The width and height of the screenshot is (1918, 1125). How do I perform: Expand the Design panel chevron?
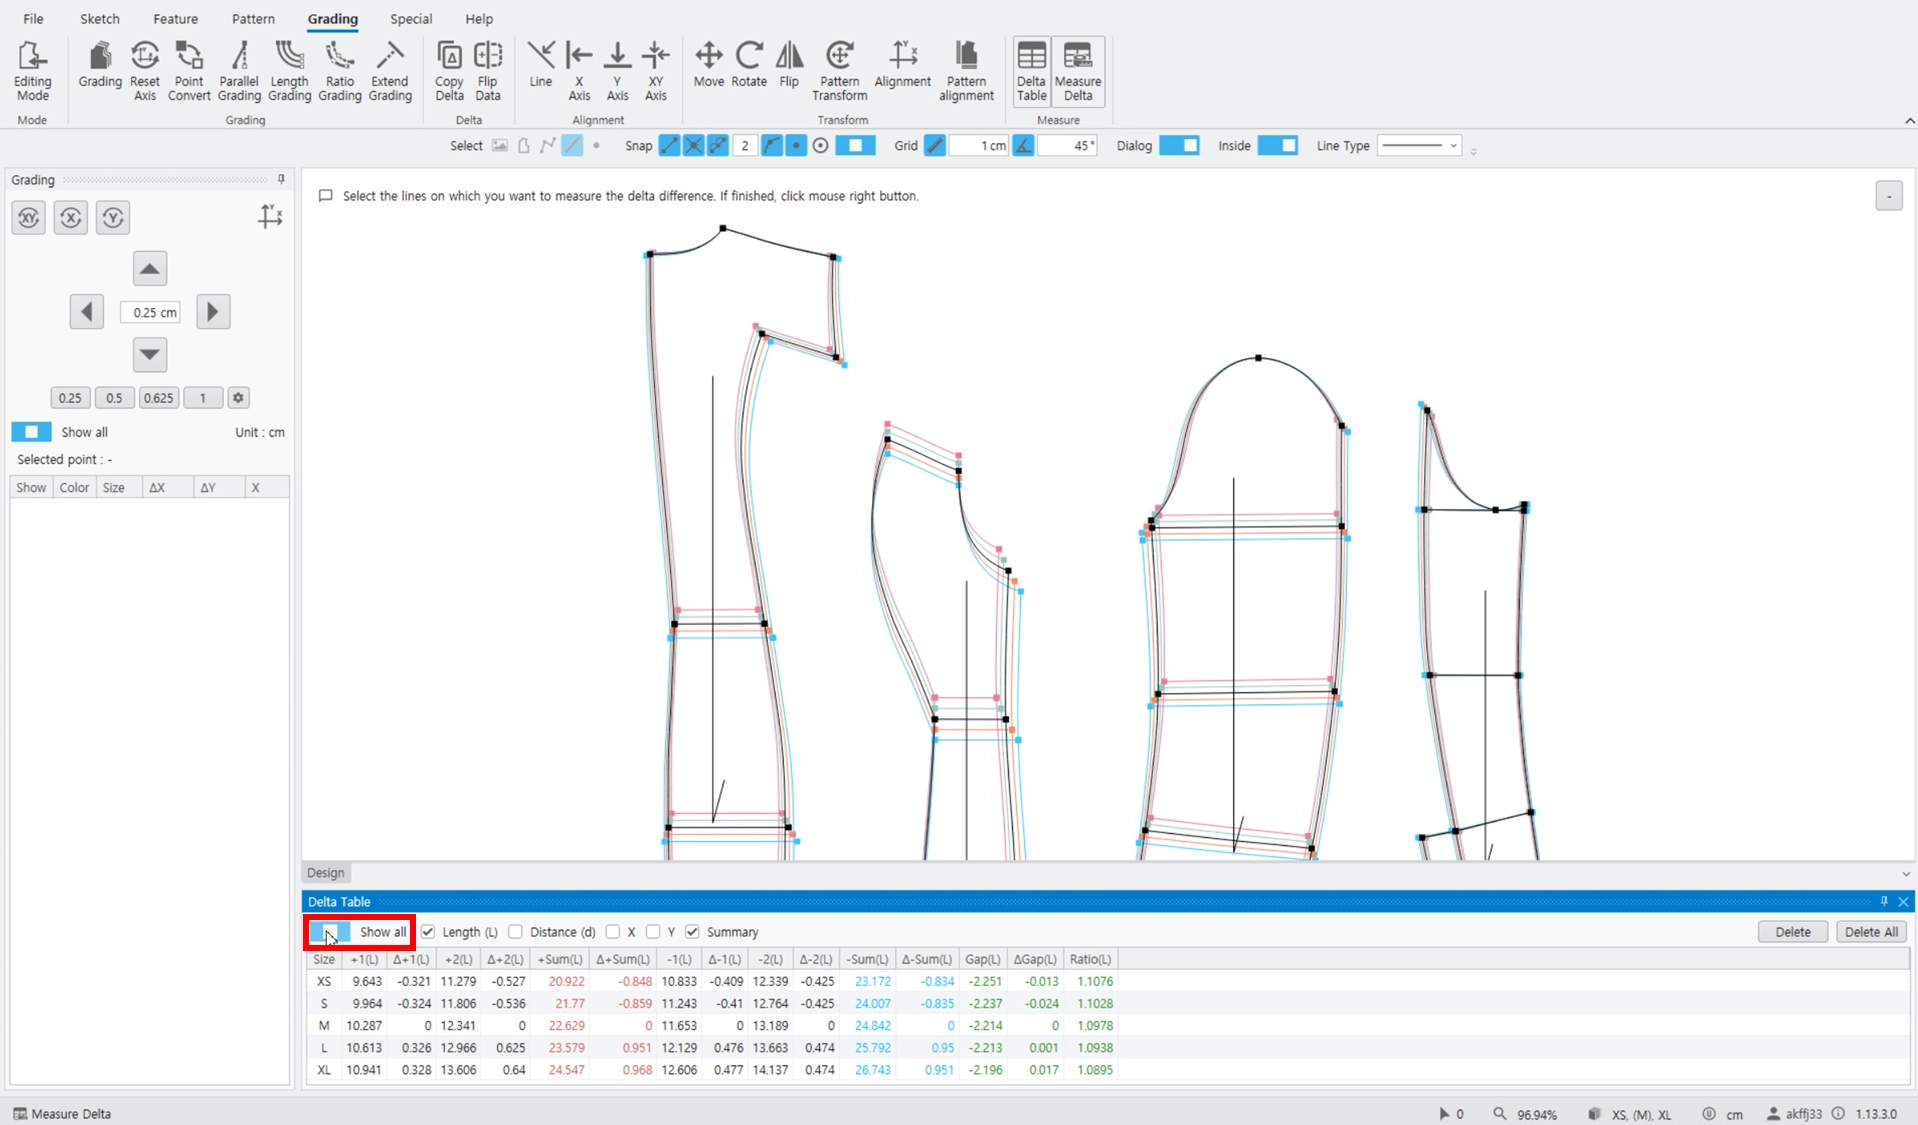1905,873
